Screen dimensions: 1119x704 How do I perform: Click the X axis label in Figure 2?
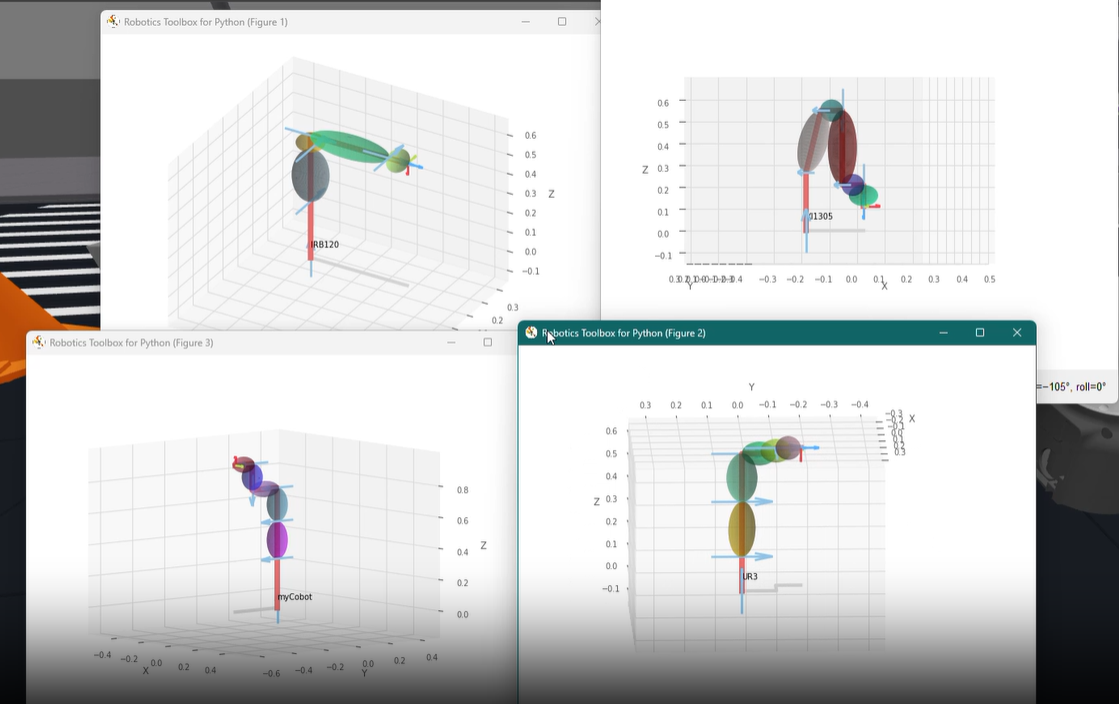coord(911,418)
